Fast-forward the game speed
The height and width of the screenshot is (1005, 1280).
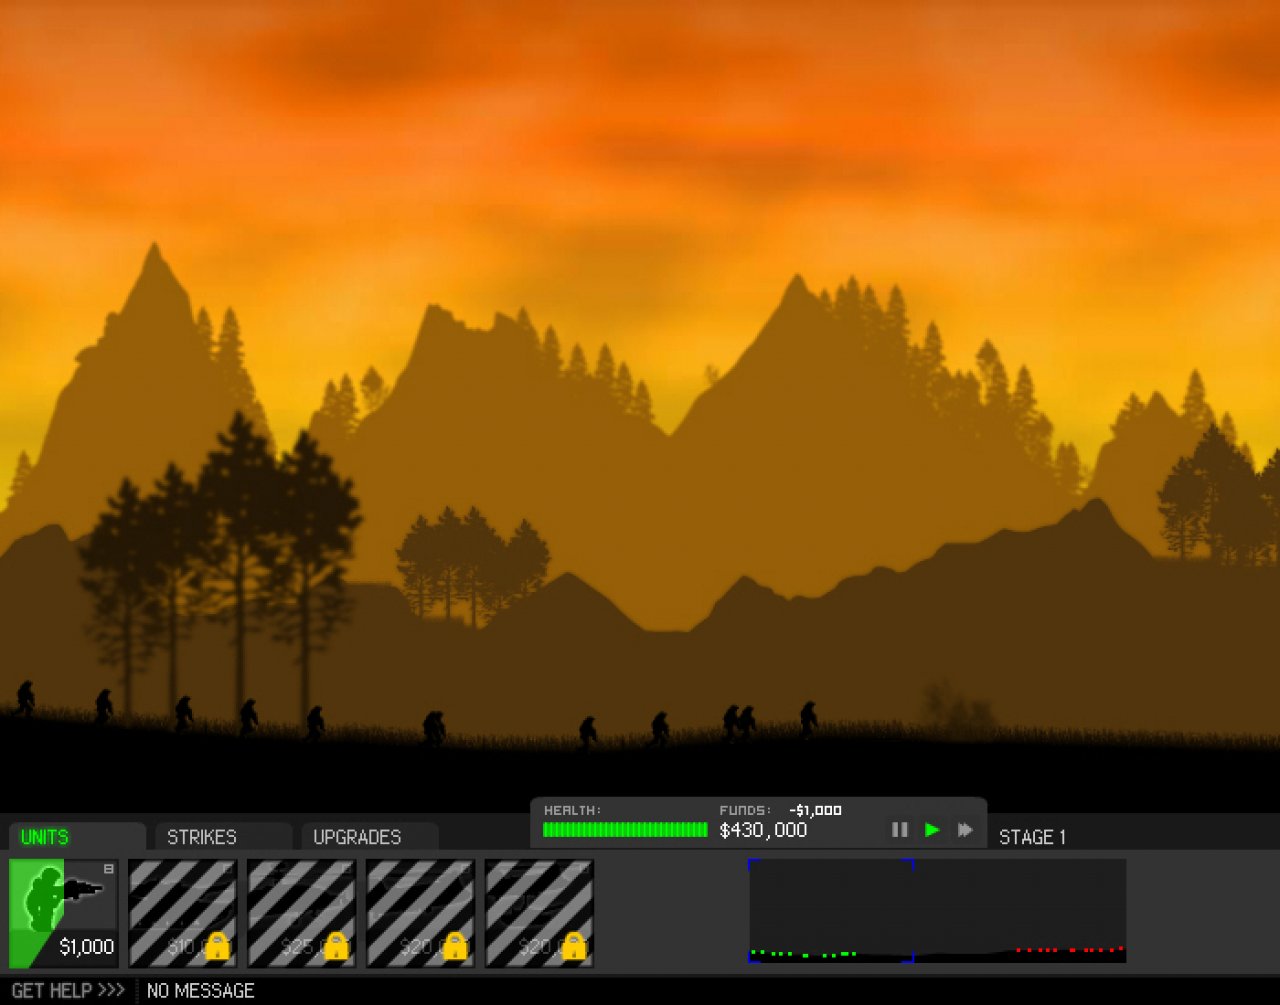click(x=965, y=829)
